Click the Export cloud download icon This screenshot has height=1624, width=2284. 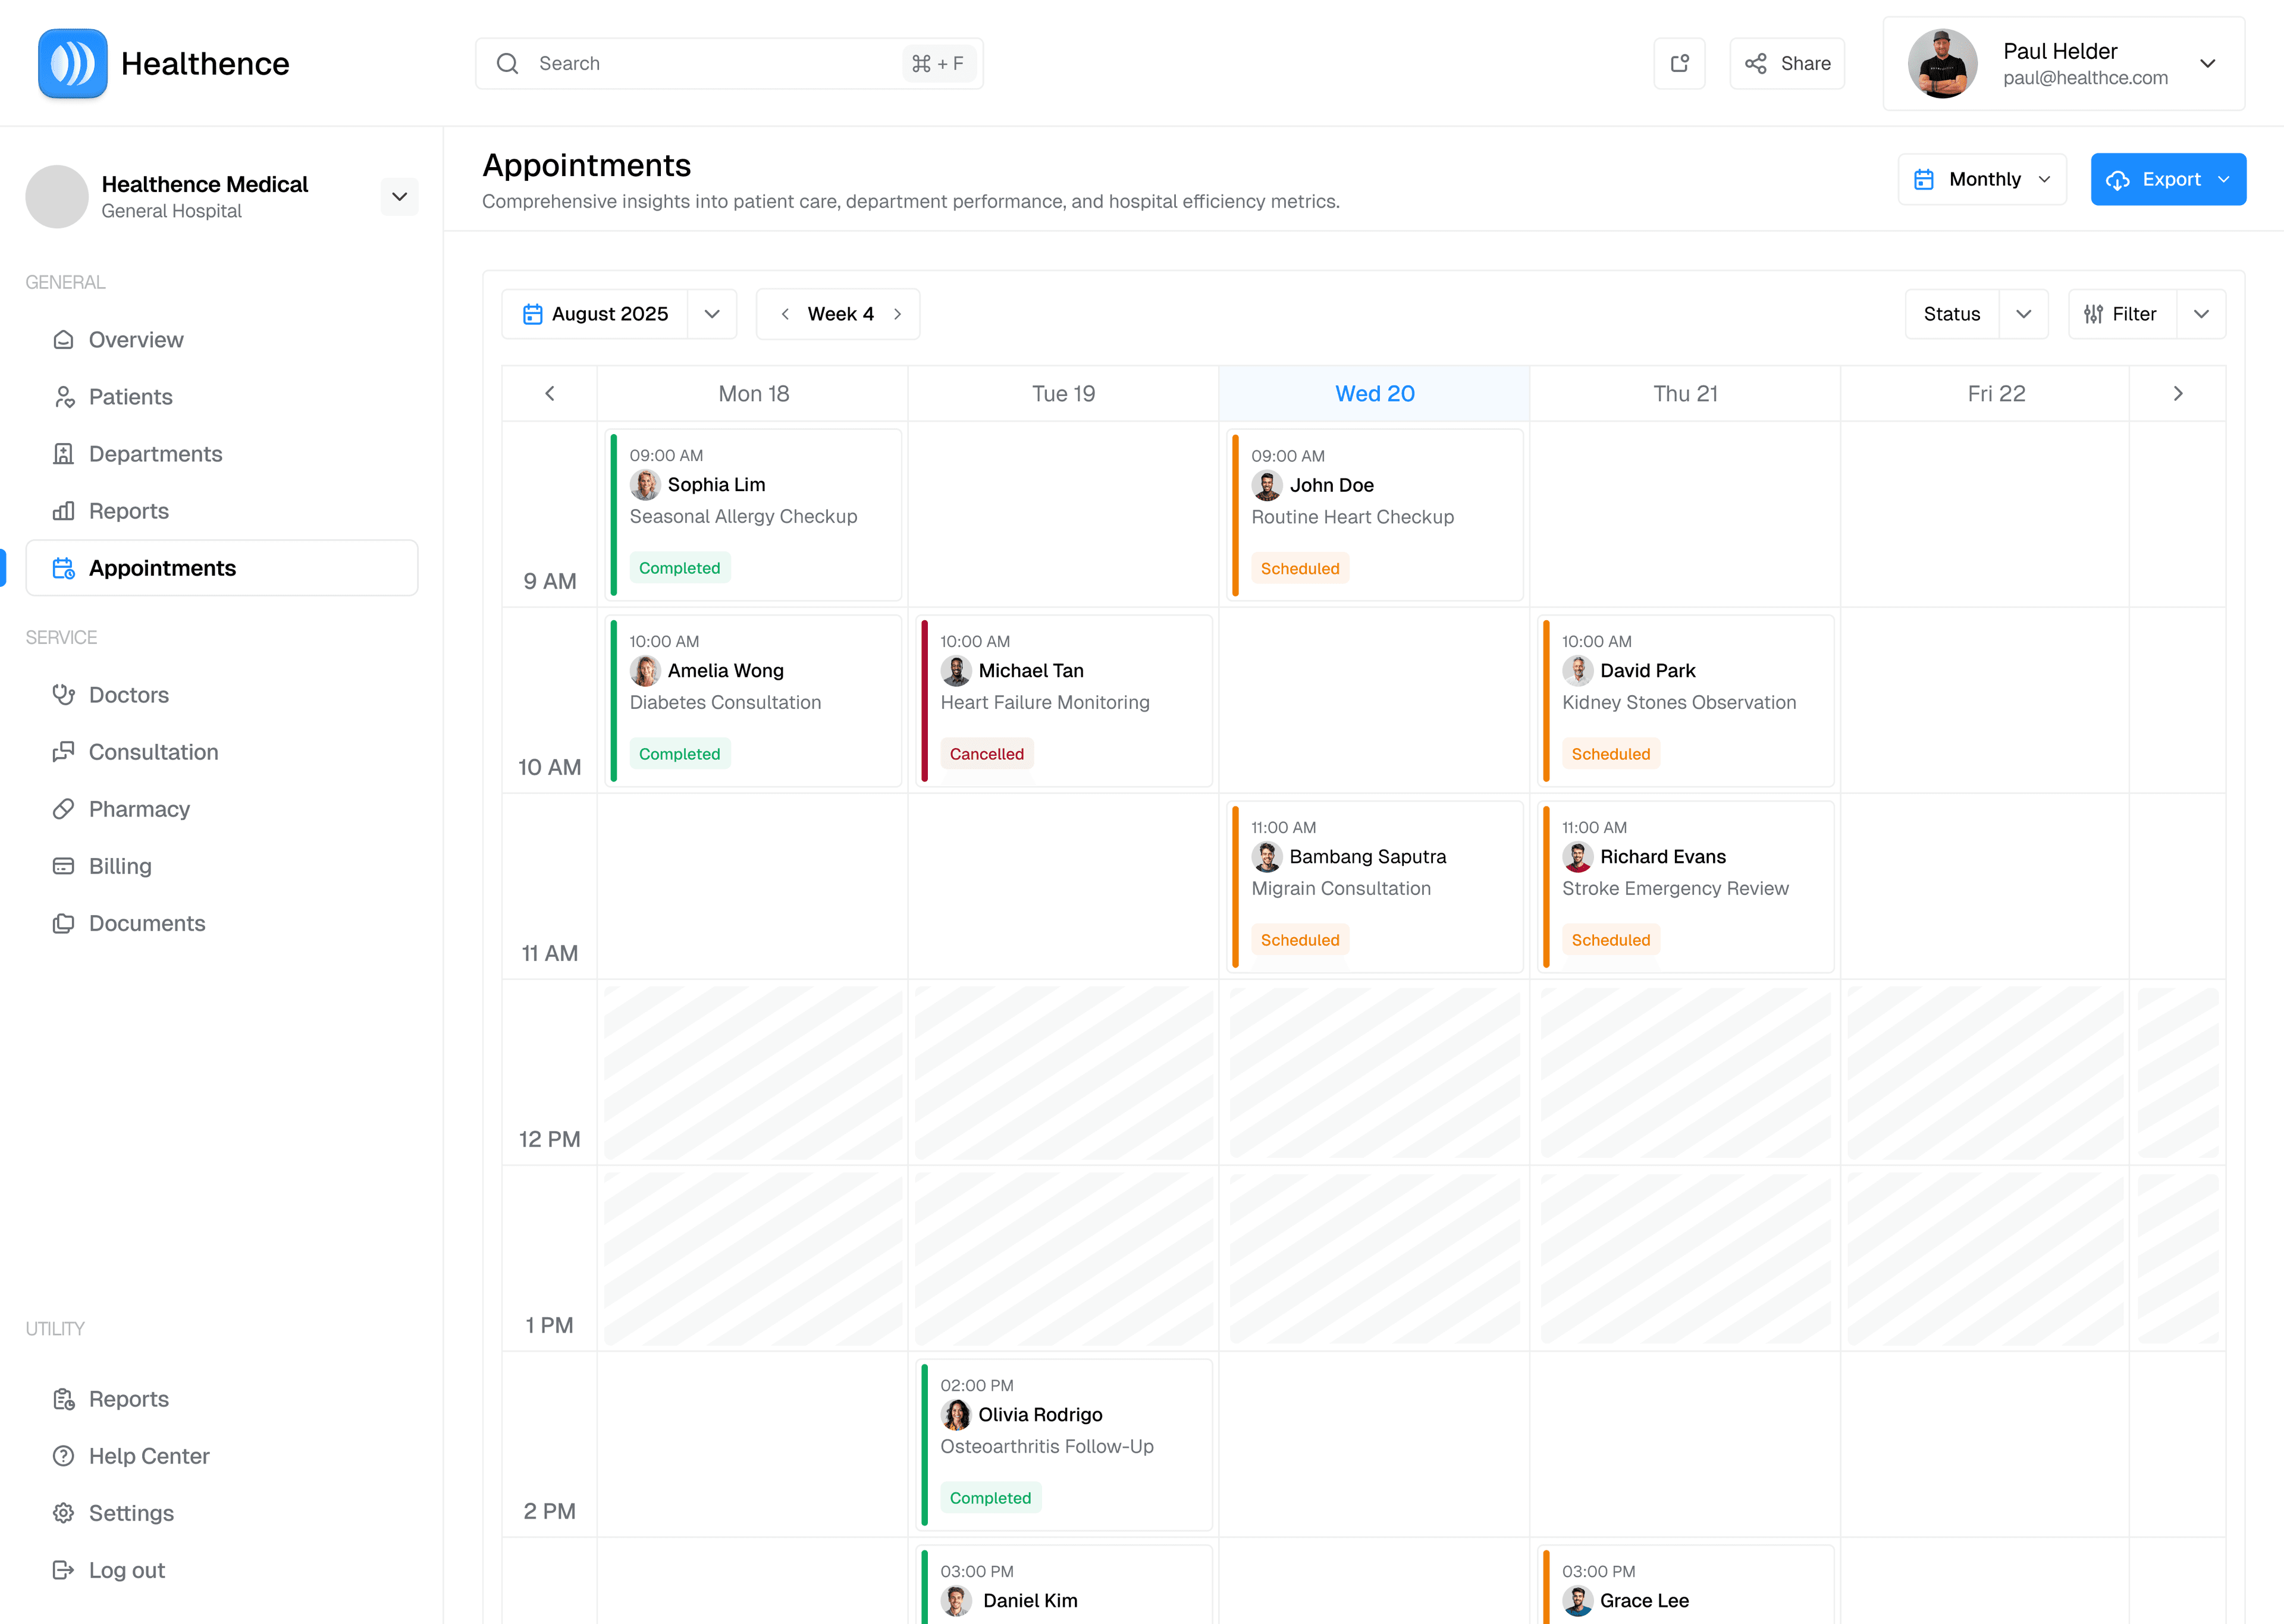click(x=2117, y=180)
